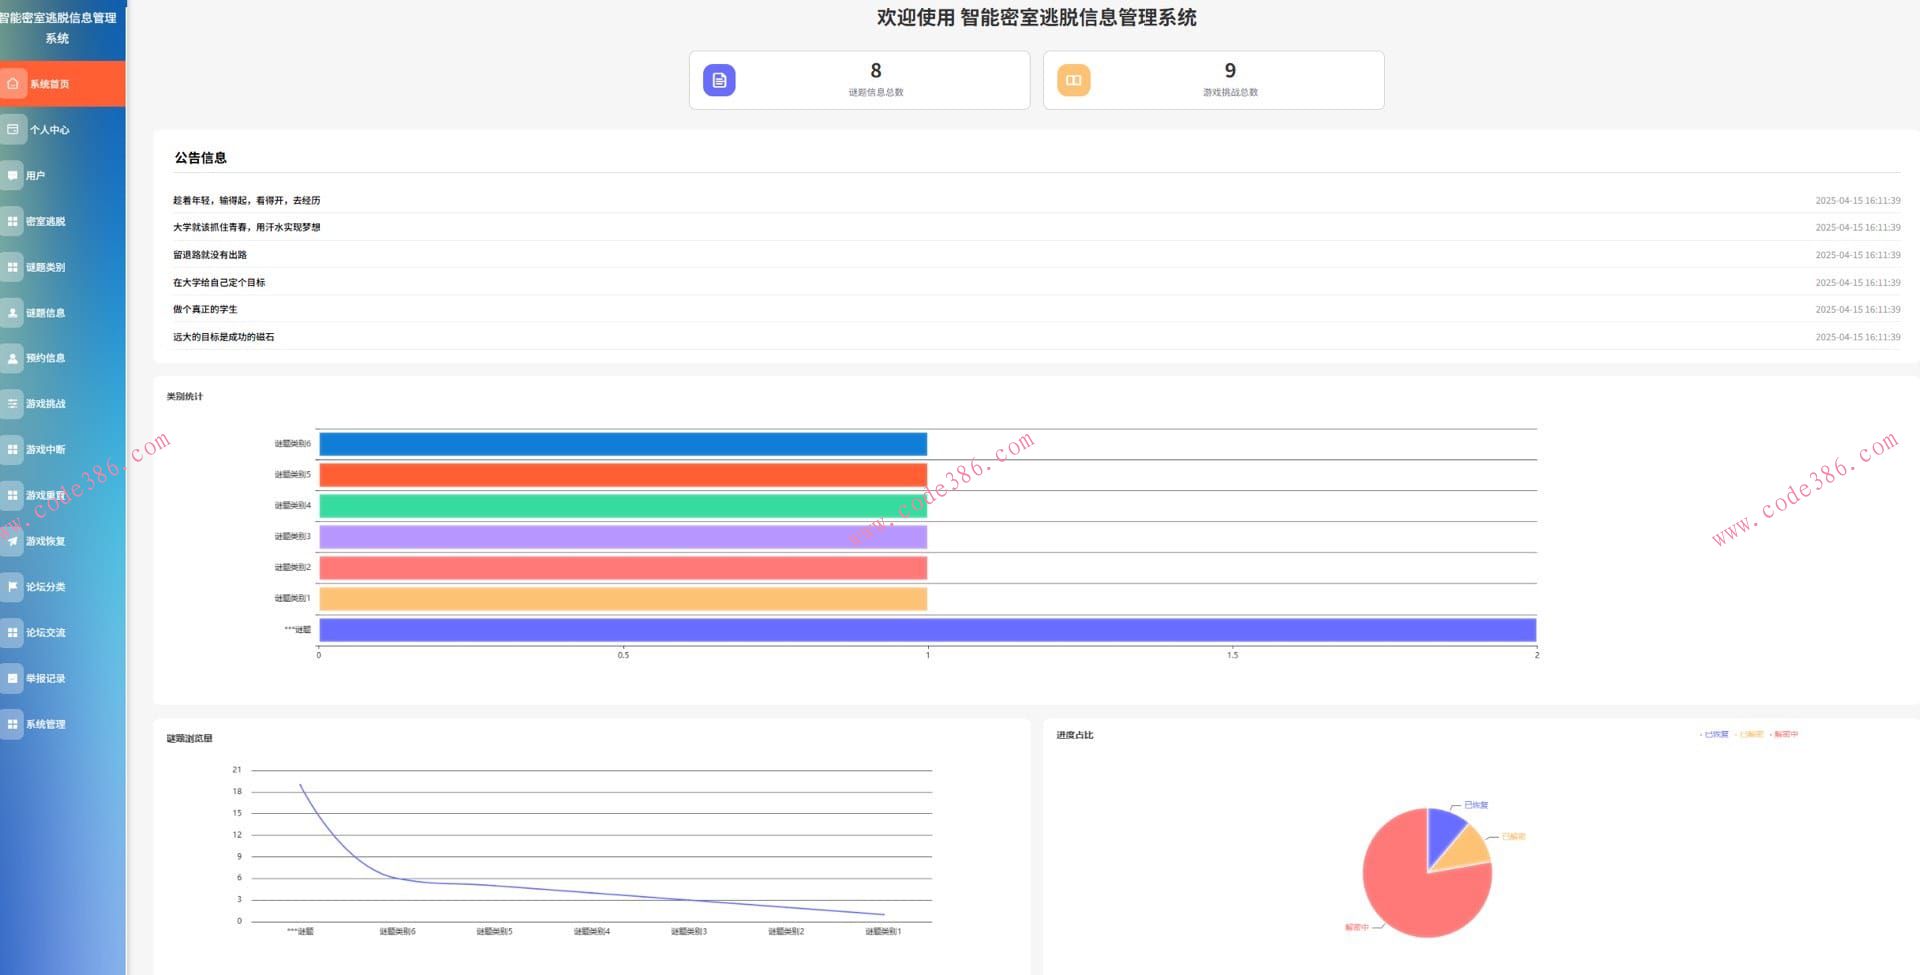Click the flag icon beside 论坛分类

coord(13,587)
